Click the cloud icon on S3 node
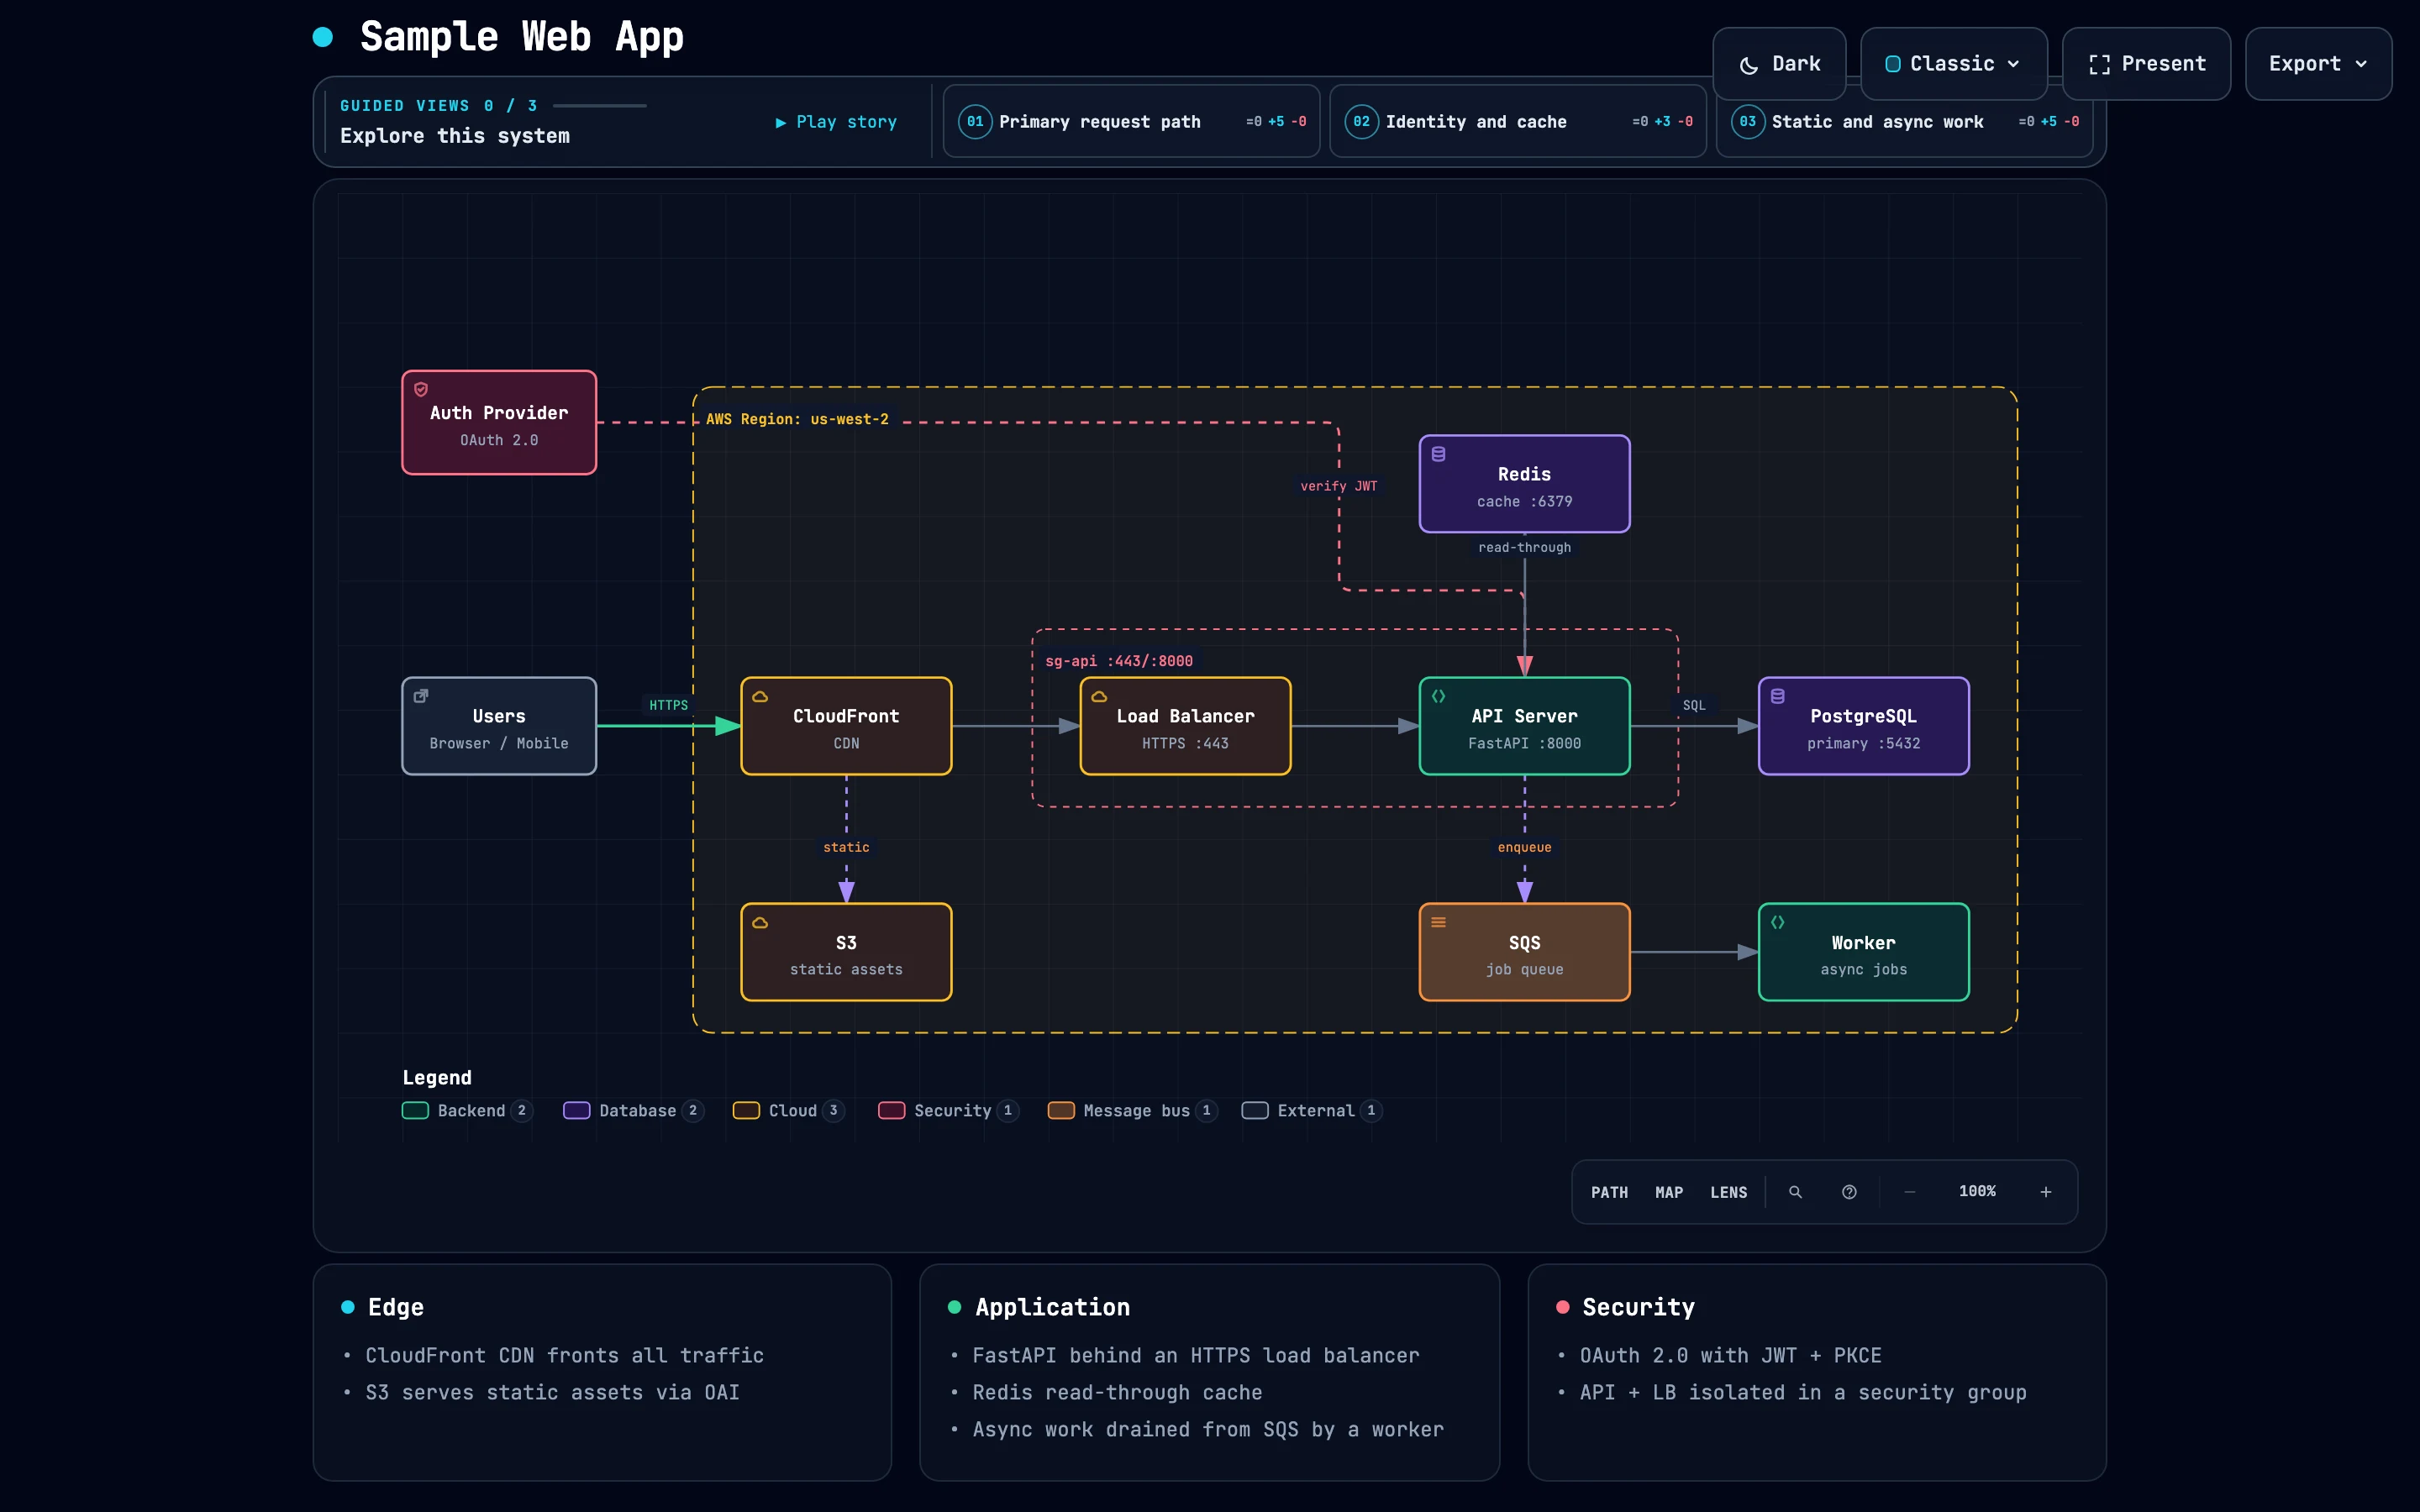This screenshot has width=2420, height=1512. 760,922
